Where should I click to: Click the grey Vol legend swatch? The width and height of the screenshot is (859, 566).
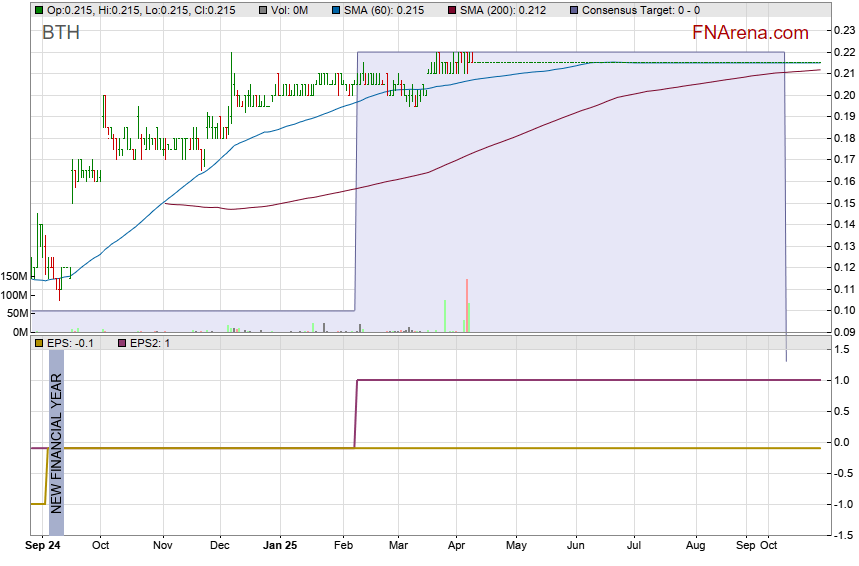[x=262, y=10]
